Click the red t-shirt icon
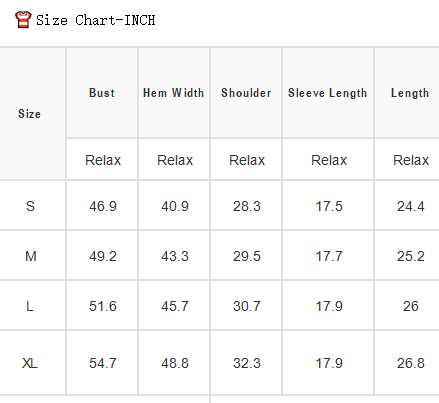 tap(23, 19)
